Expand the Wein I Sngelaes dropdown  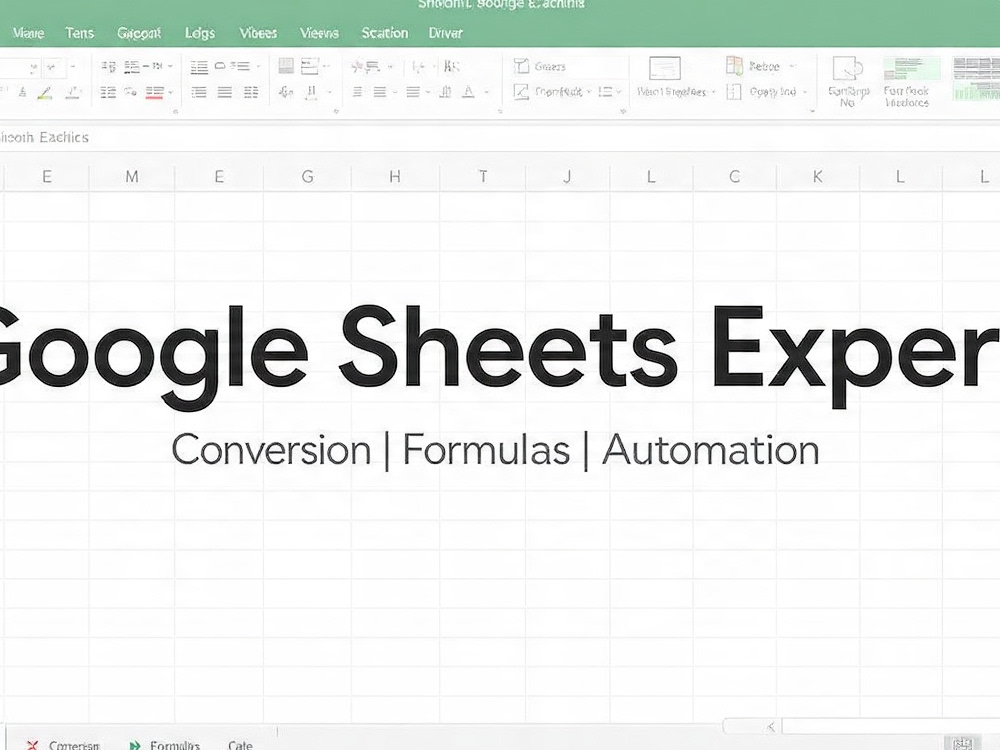[713, 92]
